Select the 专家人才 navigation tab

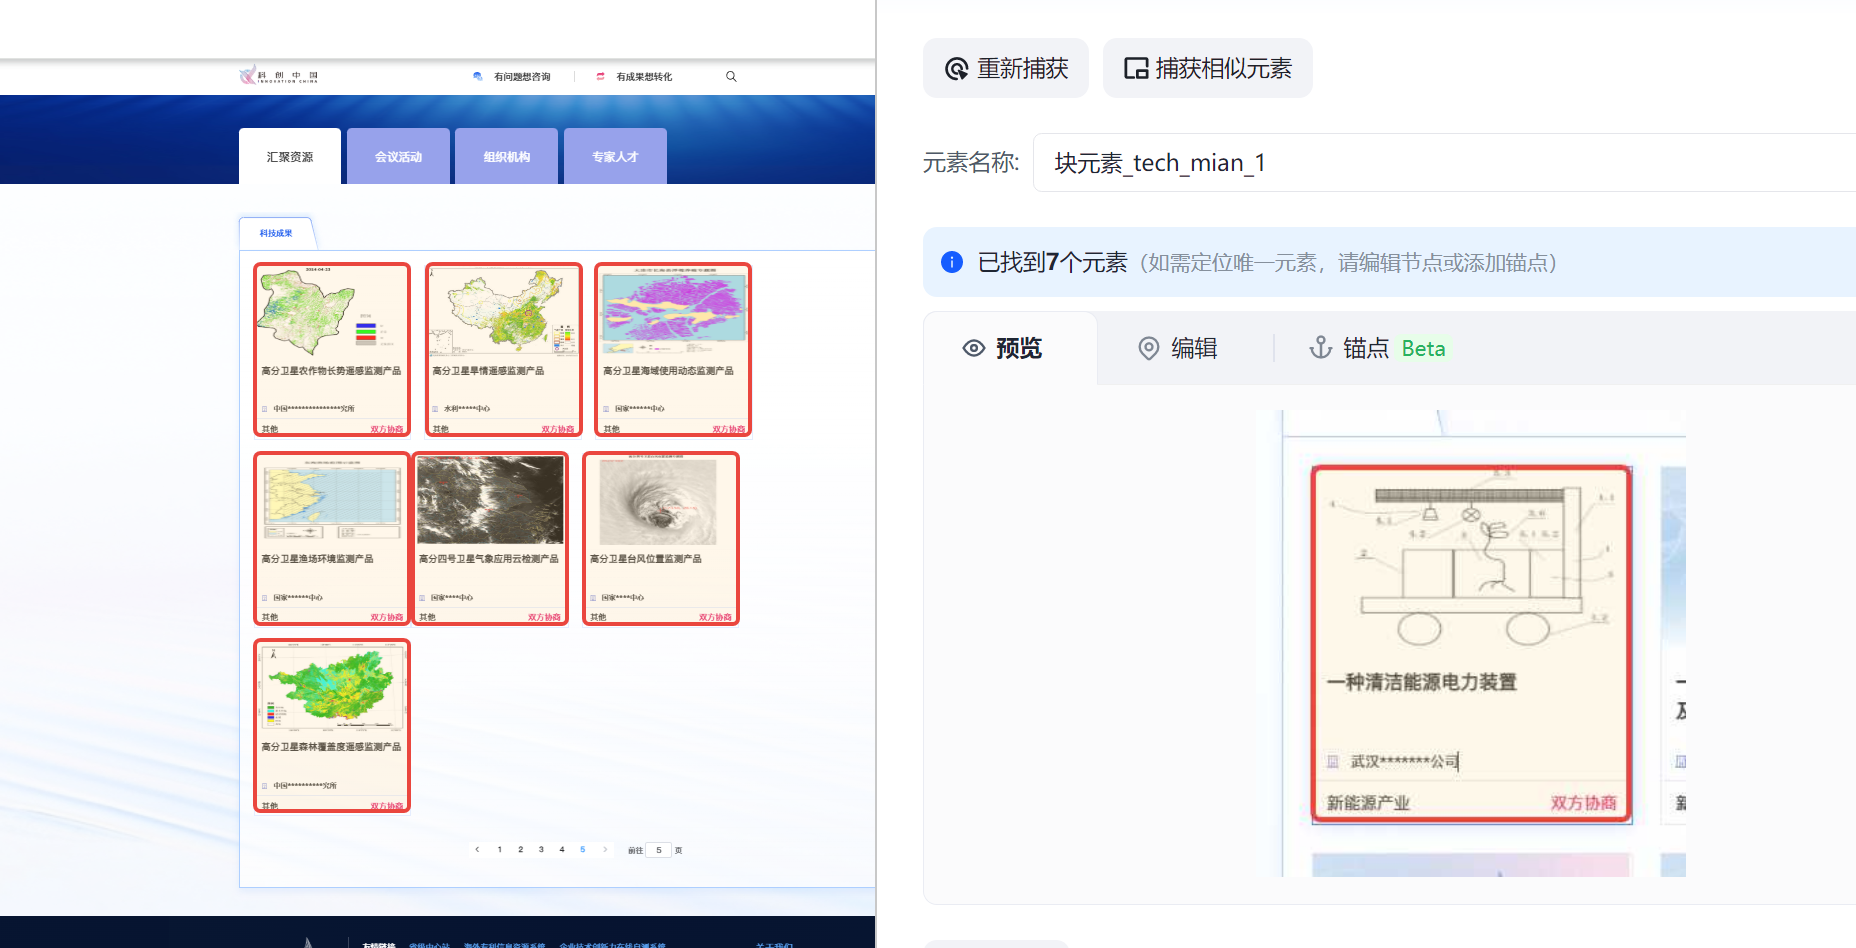pyautogui.click(x=615, y=157)
